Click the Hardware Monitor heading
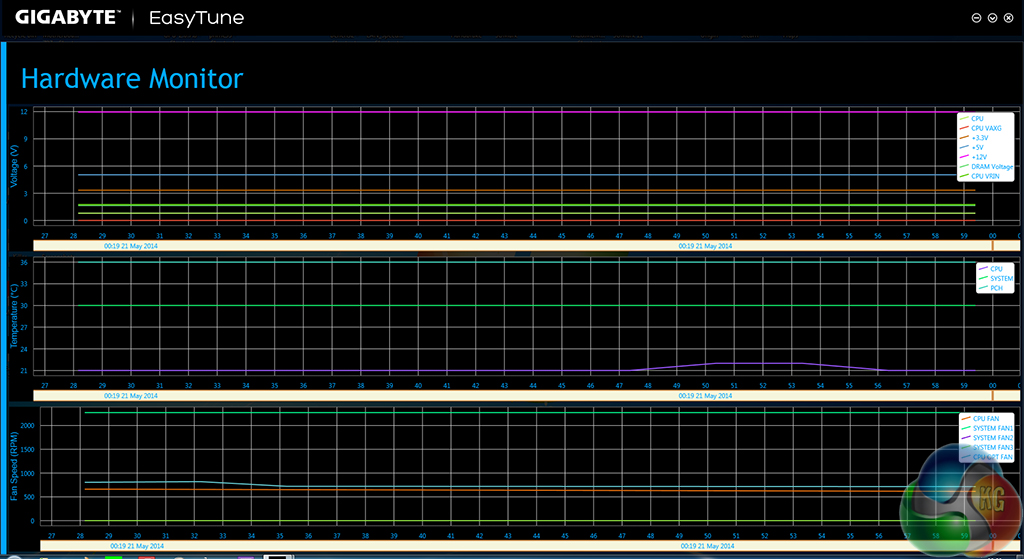The image size is (1024, 559). pyautogui.click(x=132, y=78)
